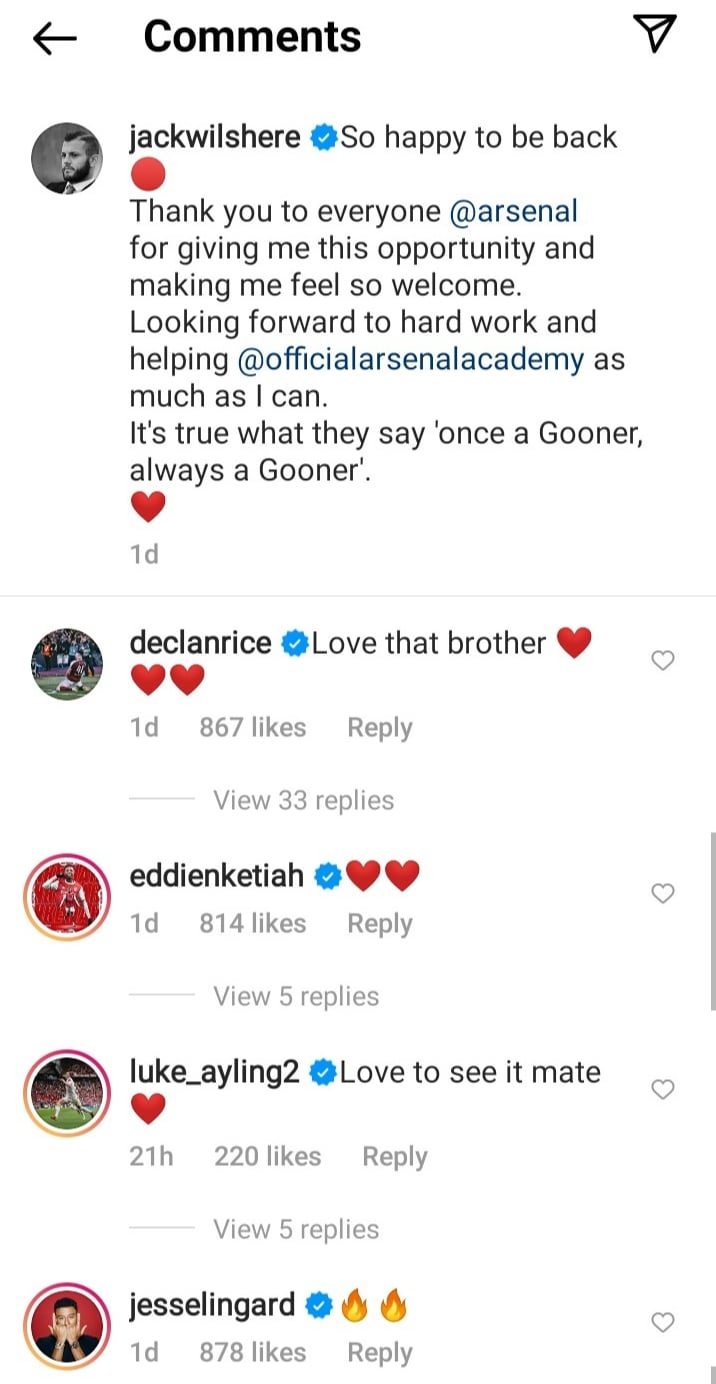Tap the back arrow icon
This screenshot has width=716, height=1384.
pyautogui.click(x=55, y=38)
